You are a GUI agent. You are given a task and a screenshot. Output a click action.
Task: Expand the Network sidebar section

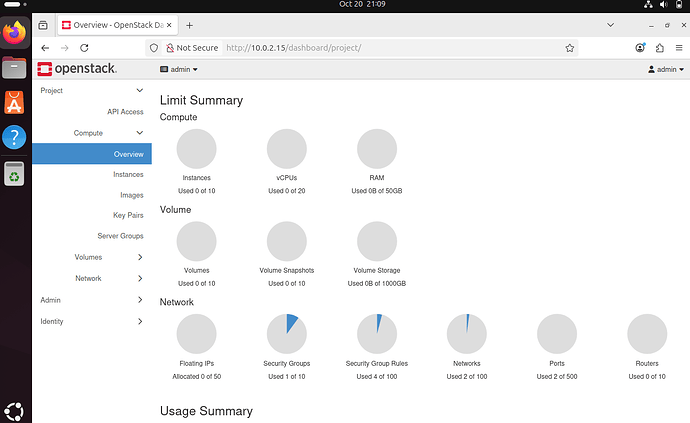(x=92, y=278)
